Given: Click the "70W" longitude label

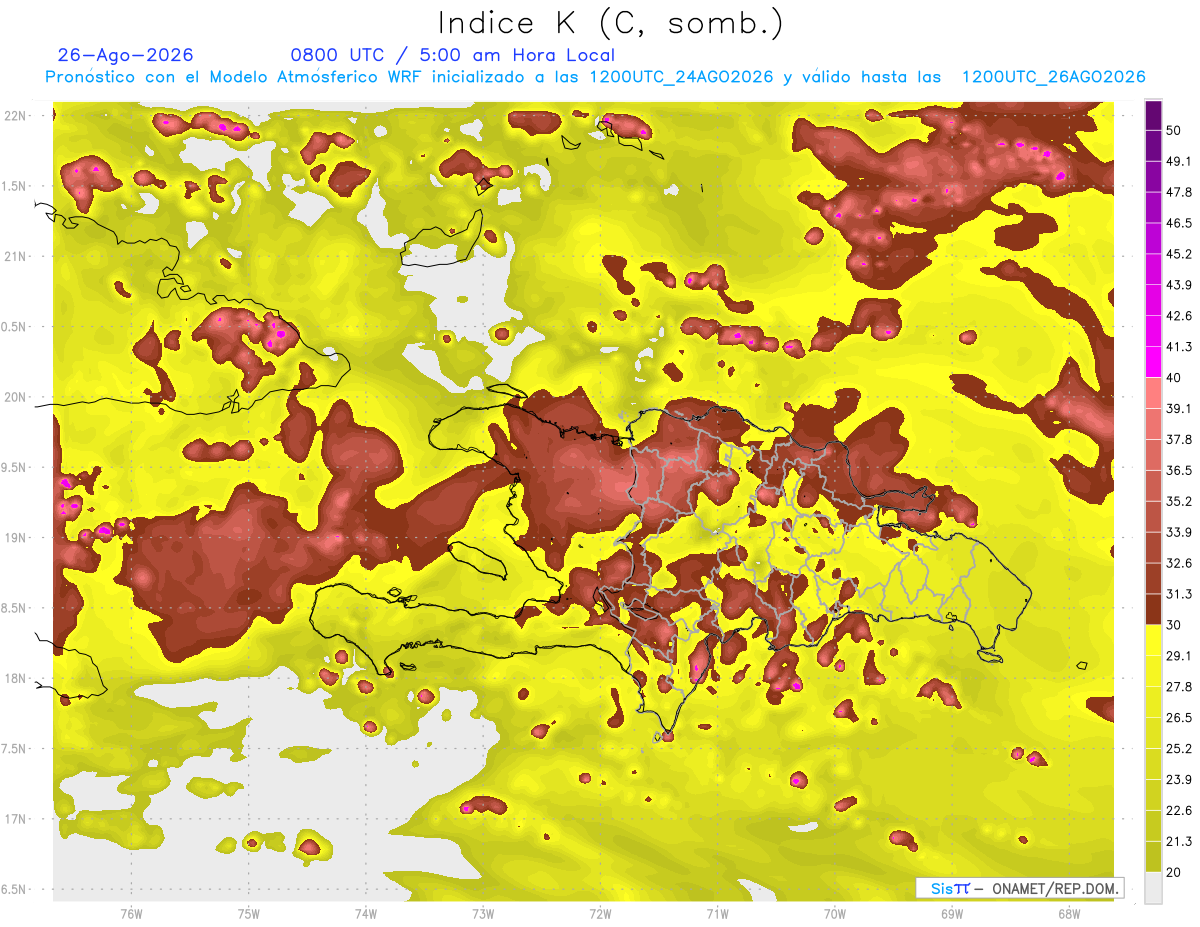Looking at the screenshot, I should pos(835,914).
